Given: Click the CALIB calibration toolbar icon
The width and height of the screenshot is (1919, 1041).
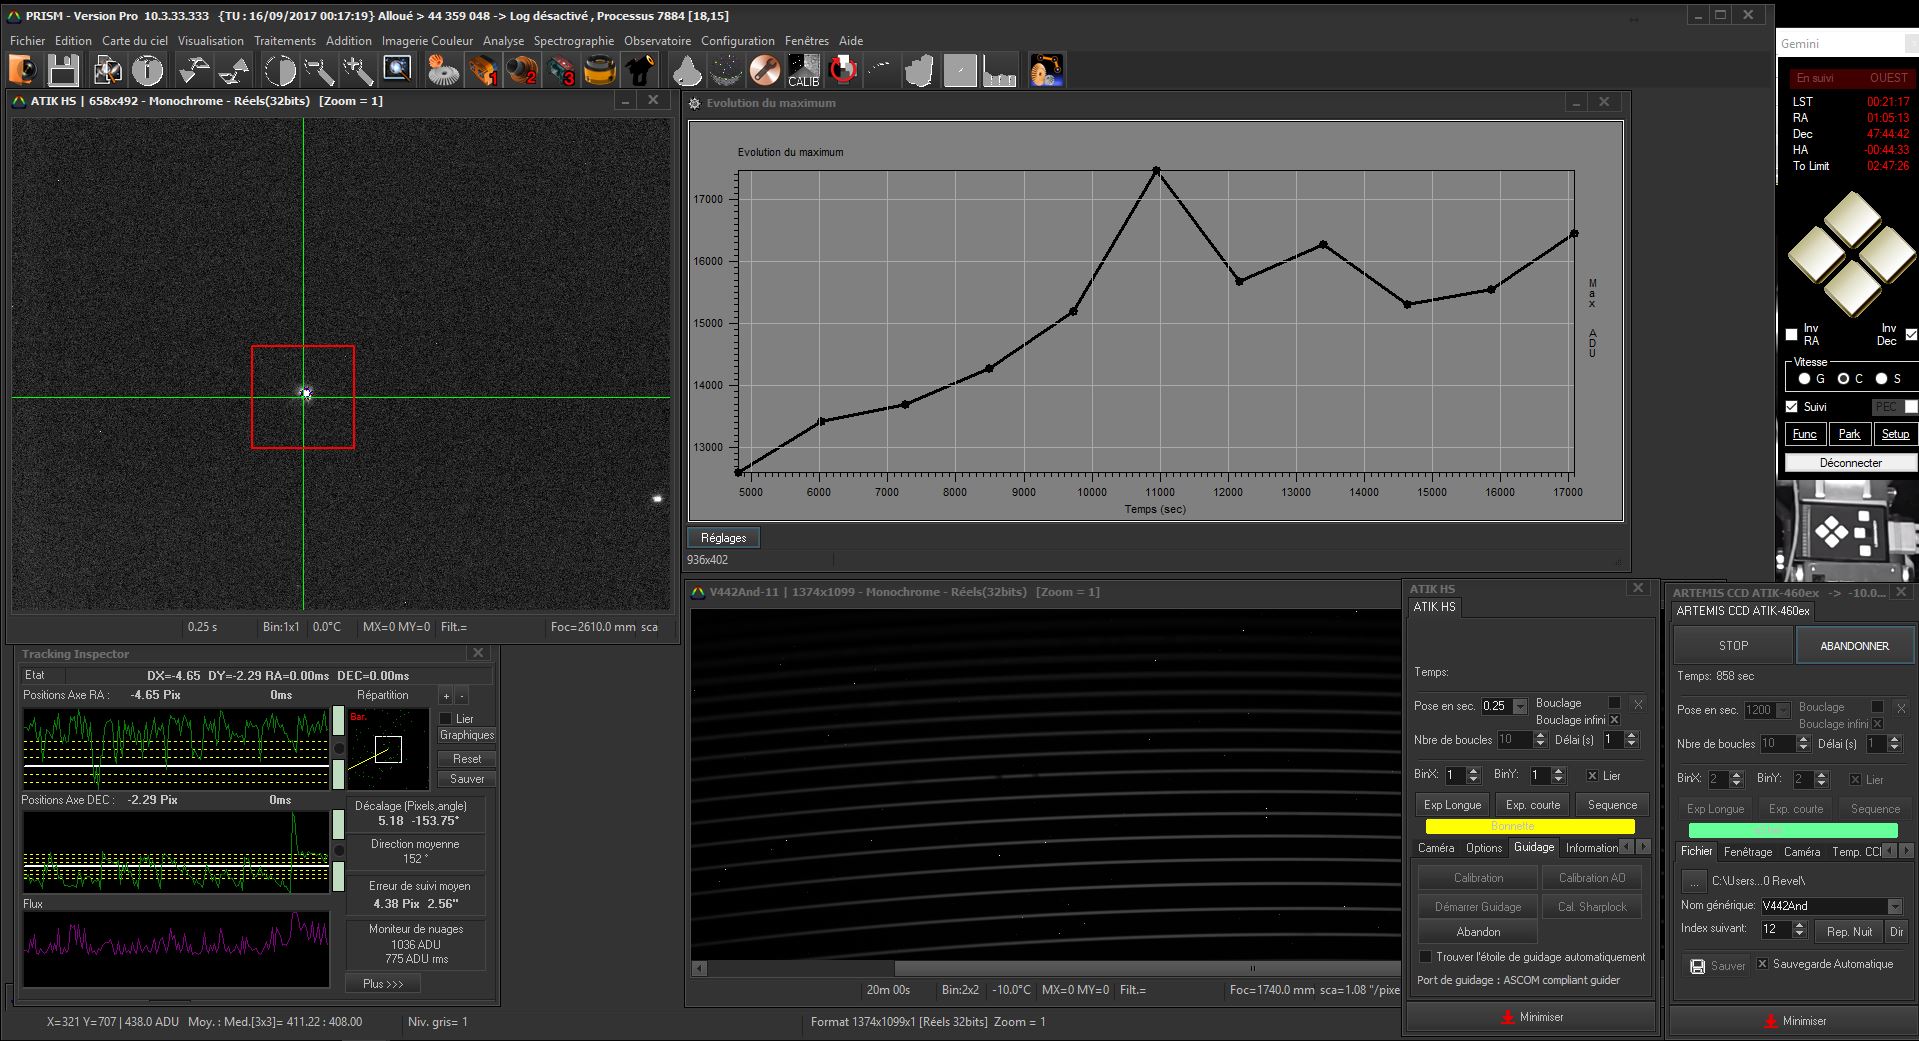Looking at the screenshot, I should pos(803,71).
